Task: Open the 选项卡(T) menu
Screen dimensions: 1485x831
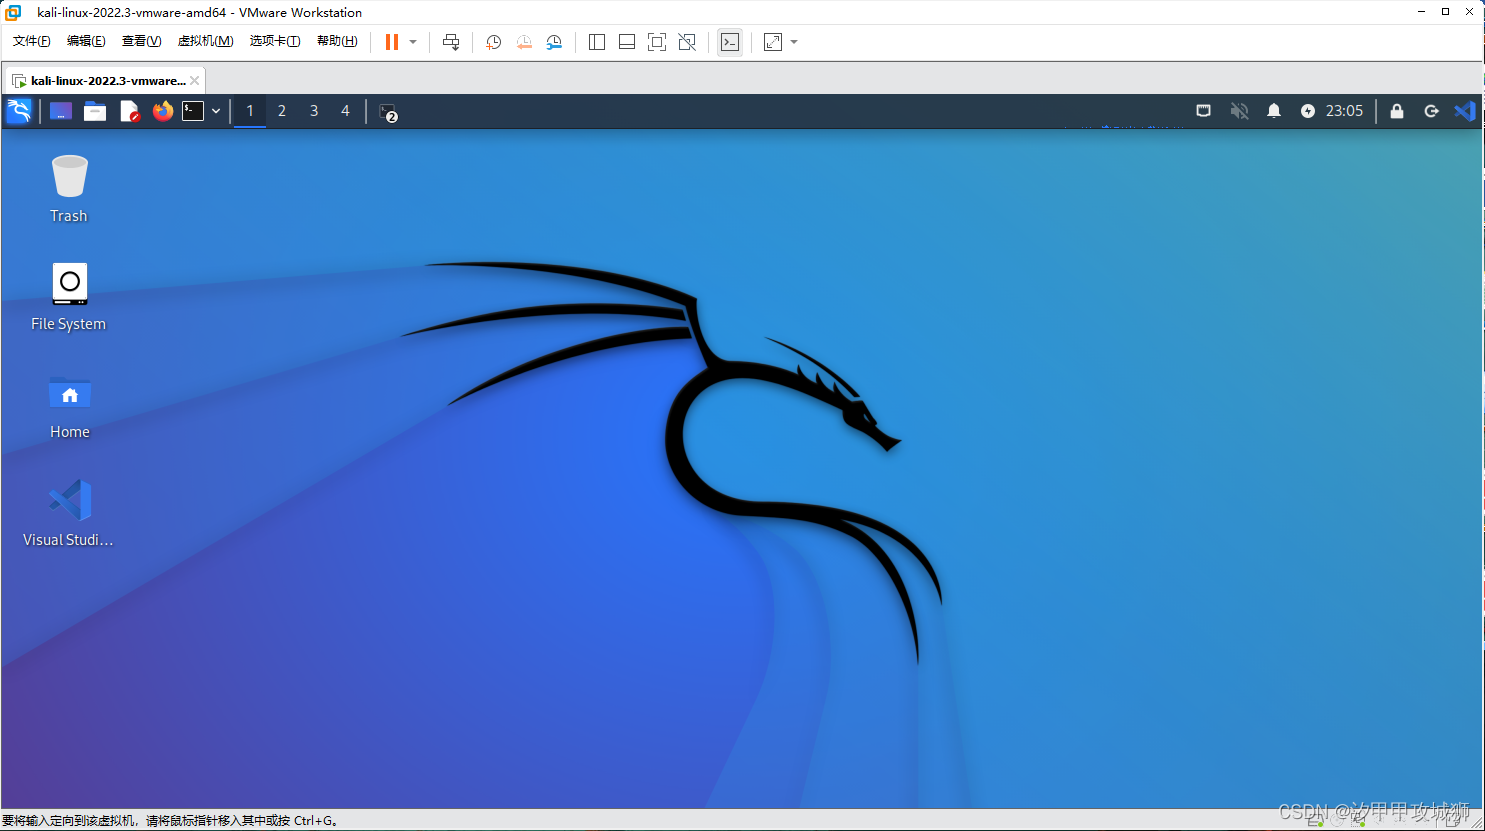Action: [275, 41]
